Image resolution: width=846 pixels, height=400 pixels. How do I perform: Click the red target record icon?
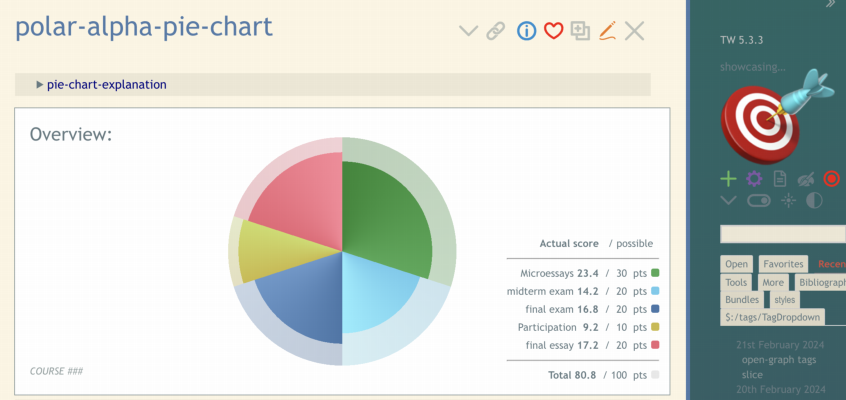point(831,179)
